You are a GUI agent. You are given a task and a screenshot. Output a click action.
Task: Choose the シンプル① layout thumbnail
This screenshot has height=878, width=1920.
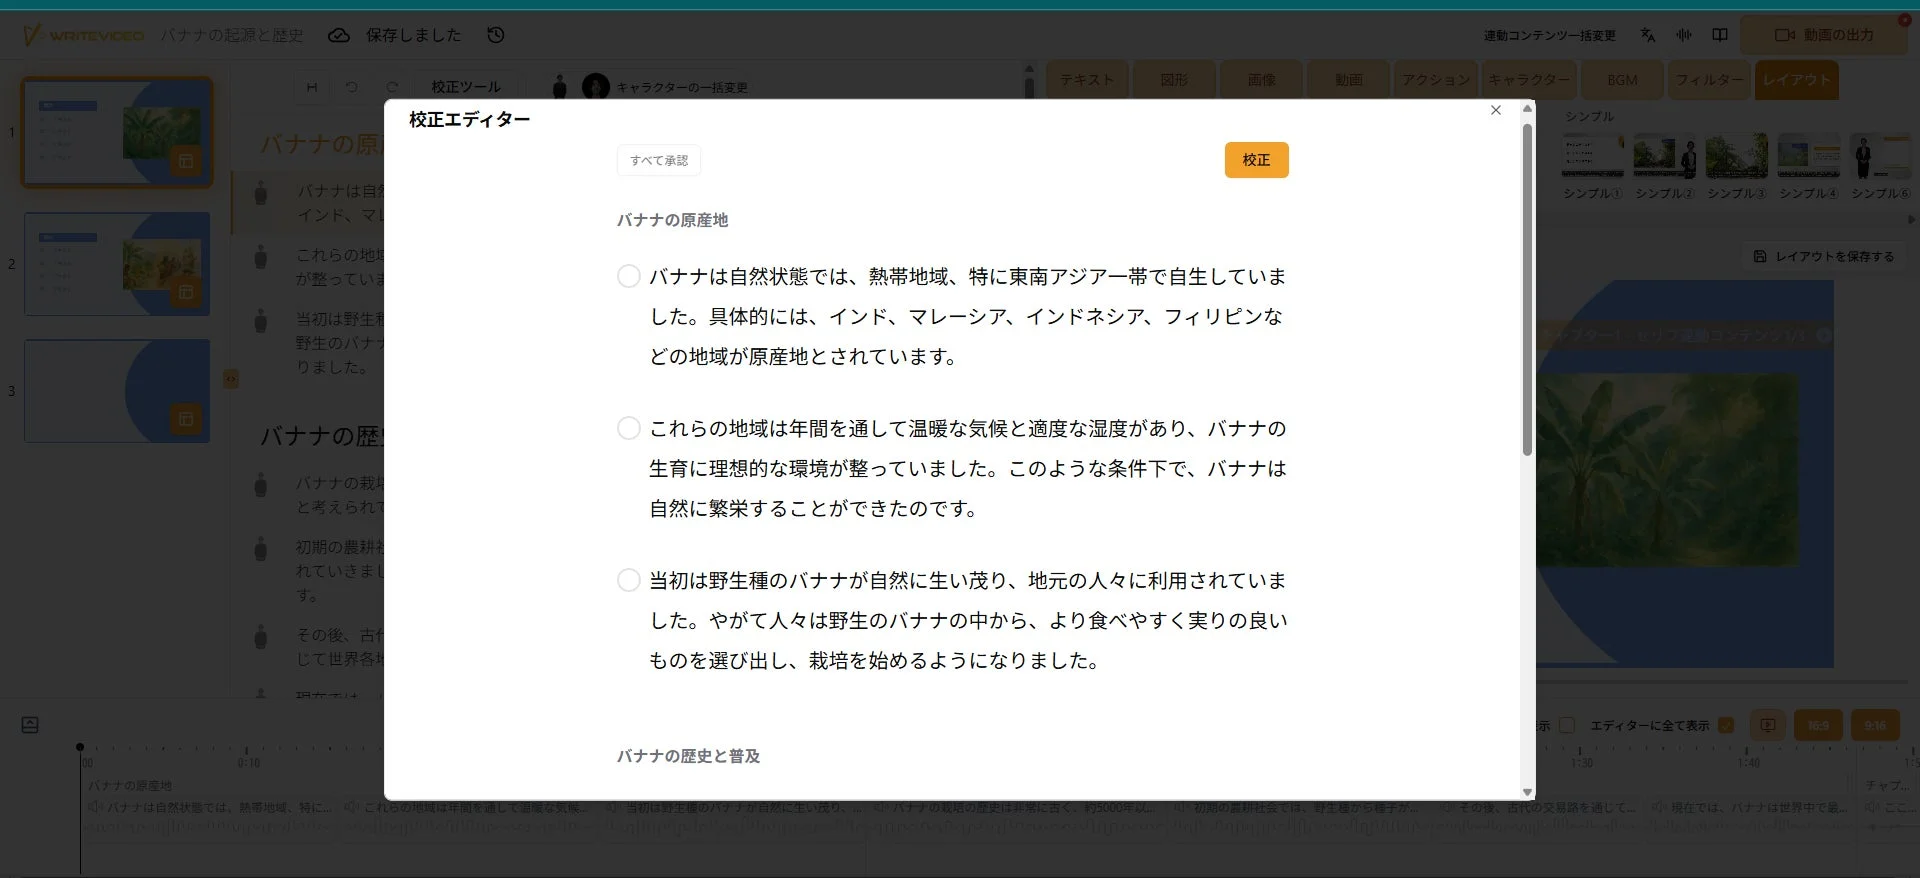(x=1593, y=155)
